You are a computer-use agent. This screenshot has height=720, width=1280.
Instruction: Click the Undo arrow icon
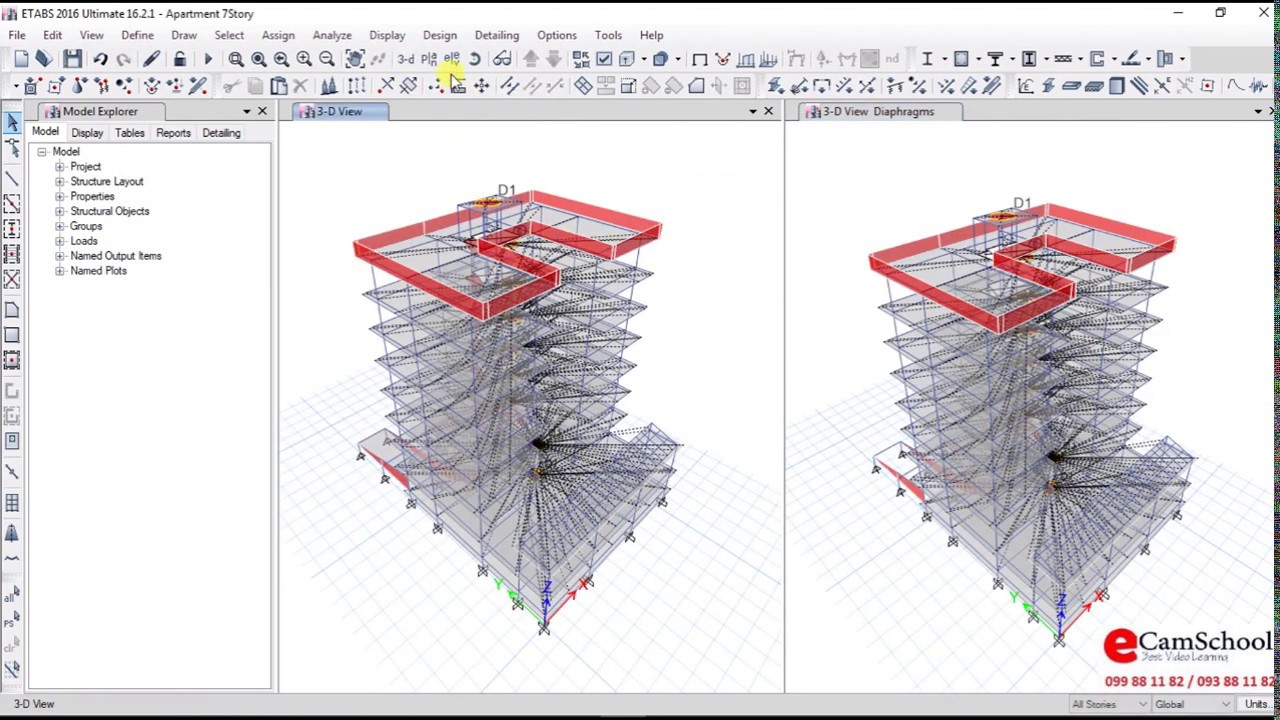coord(101,59)
